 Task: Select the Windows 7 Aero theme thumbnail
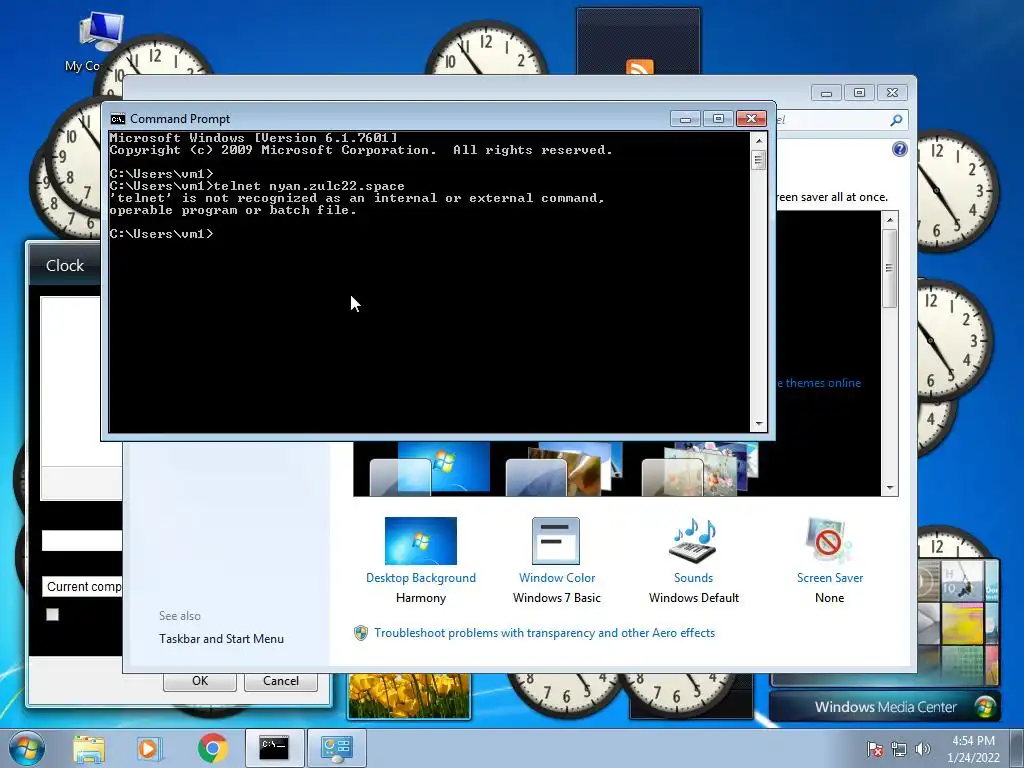[x=429, y=469]
